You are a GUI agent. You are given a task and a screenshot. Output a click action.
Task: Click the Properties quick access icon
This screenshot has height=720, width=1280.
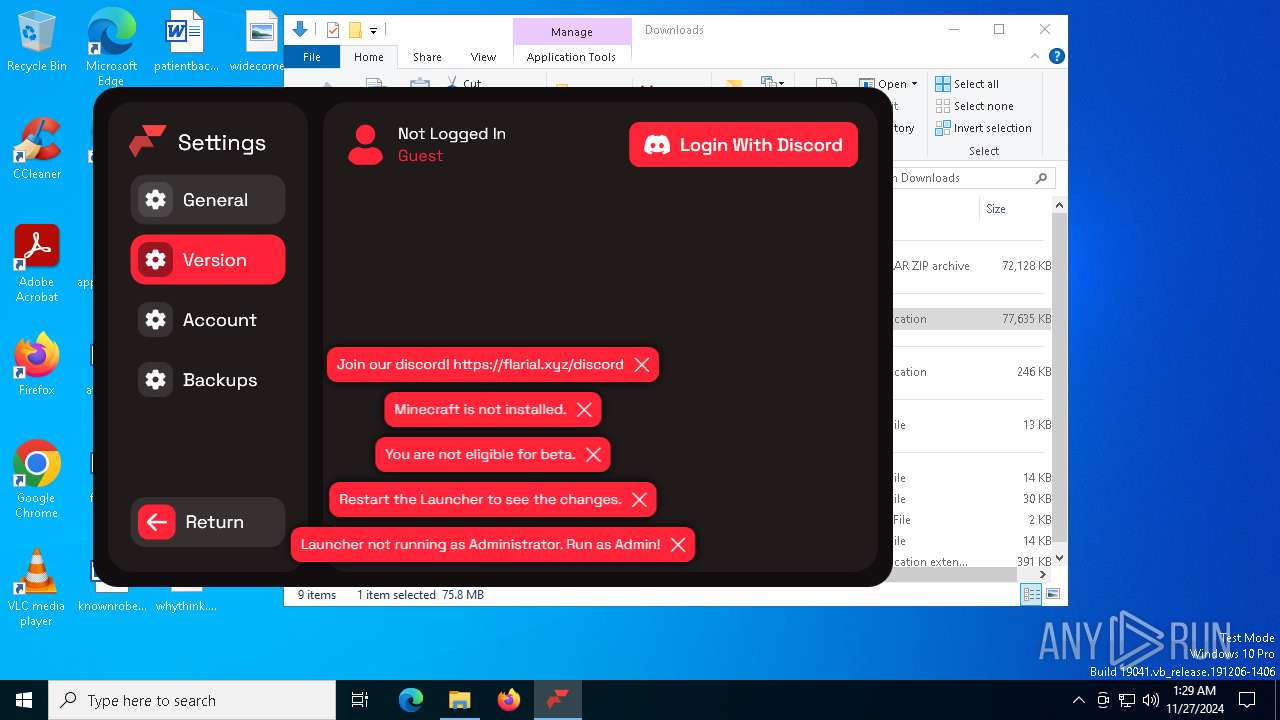(x=334, y=30)
